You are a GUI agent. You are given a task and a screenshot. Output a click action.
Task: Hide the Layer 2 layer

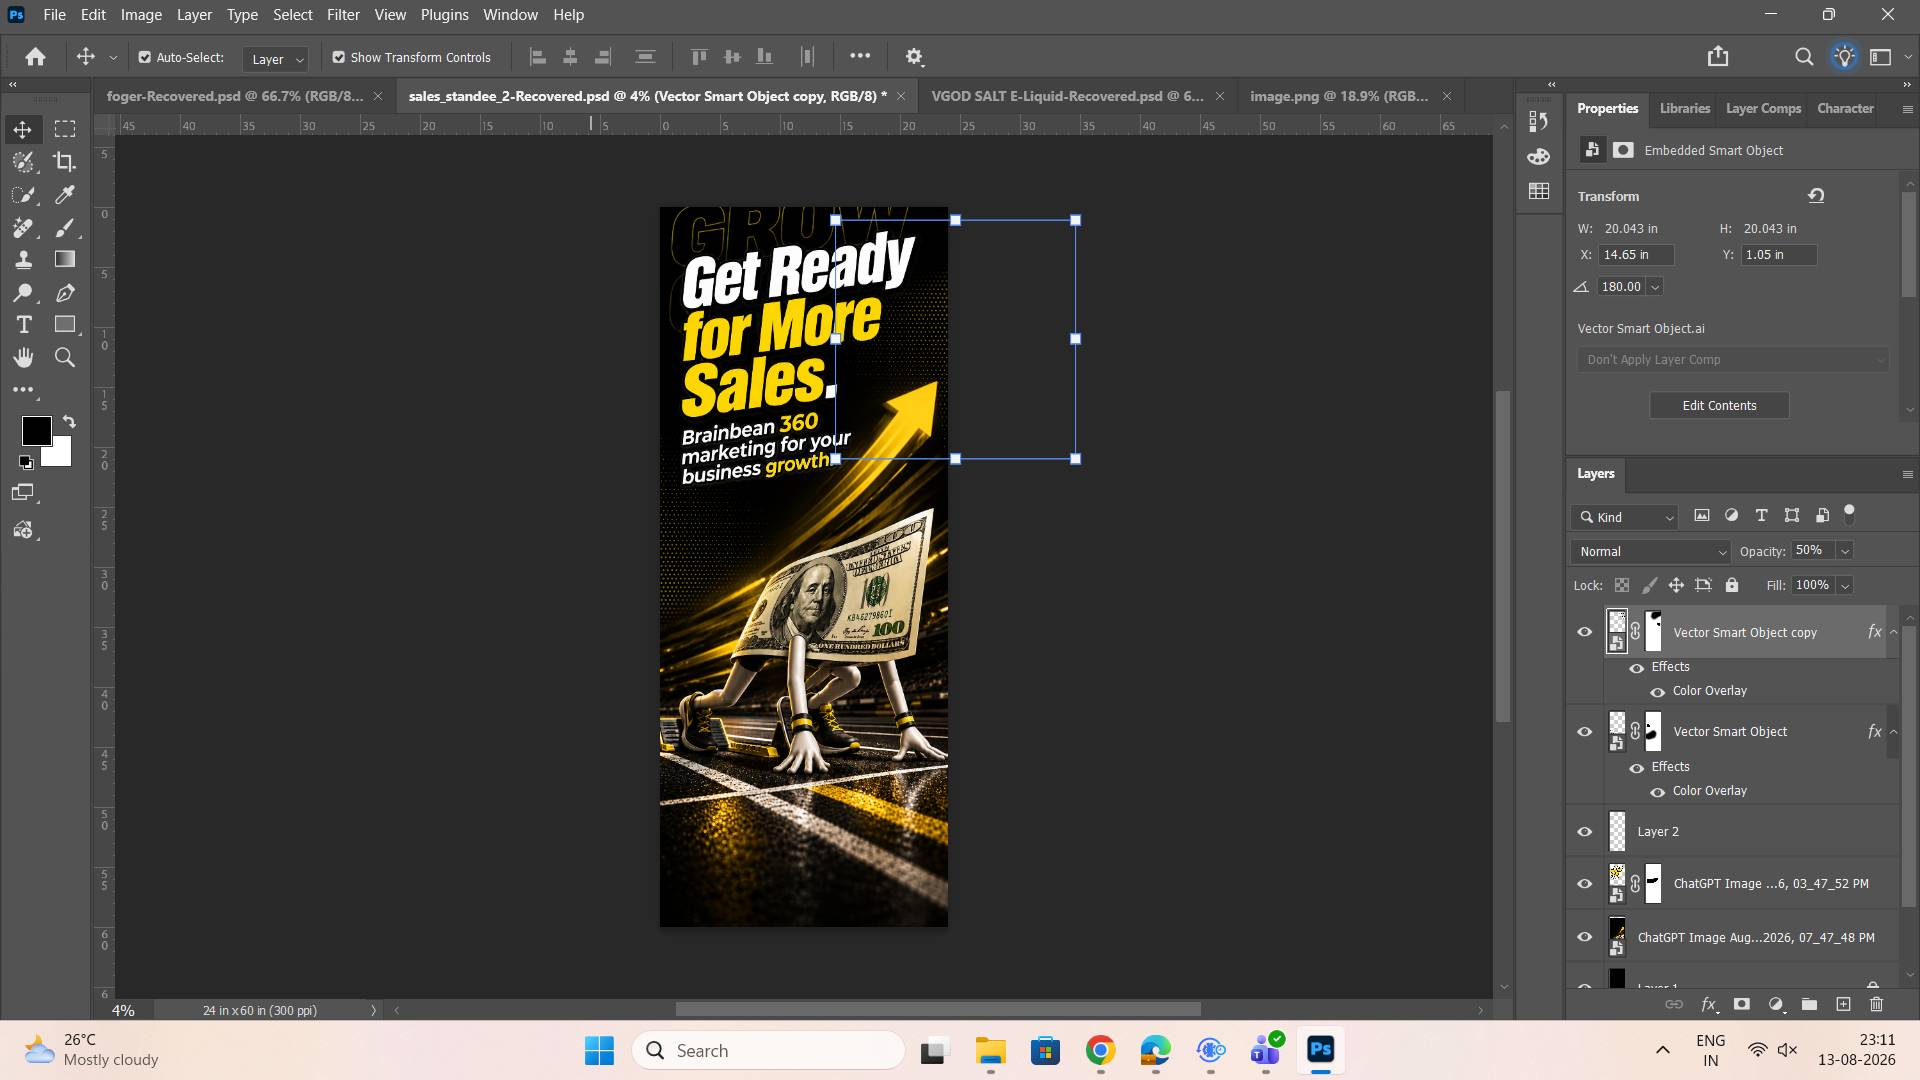coord(1585,832)
